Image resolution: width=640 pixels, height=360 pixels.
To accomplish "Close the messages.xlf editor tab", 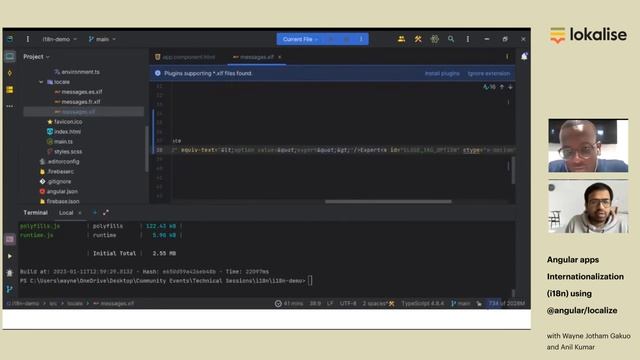I will tap(280, 57).
